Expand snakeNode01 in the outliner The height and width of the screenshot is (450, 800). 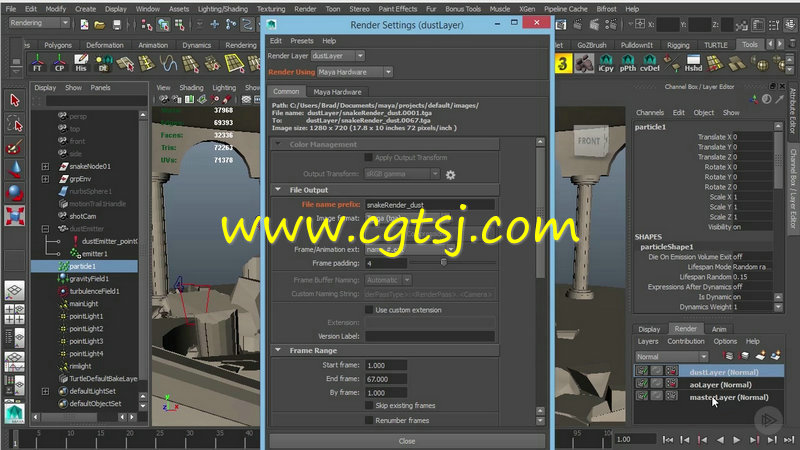[45, 166]
